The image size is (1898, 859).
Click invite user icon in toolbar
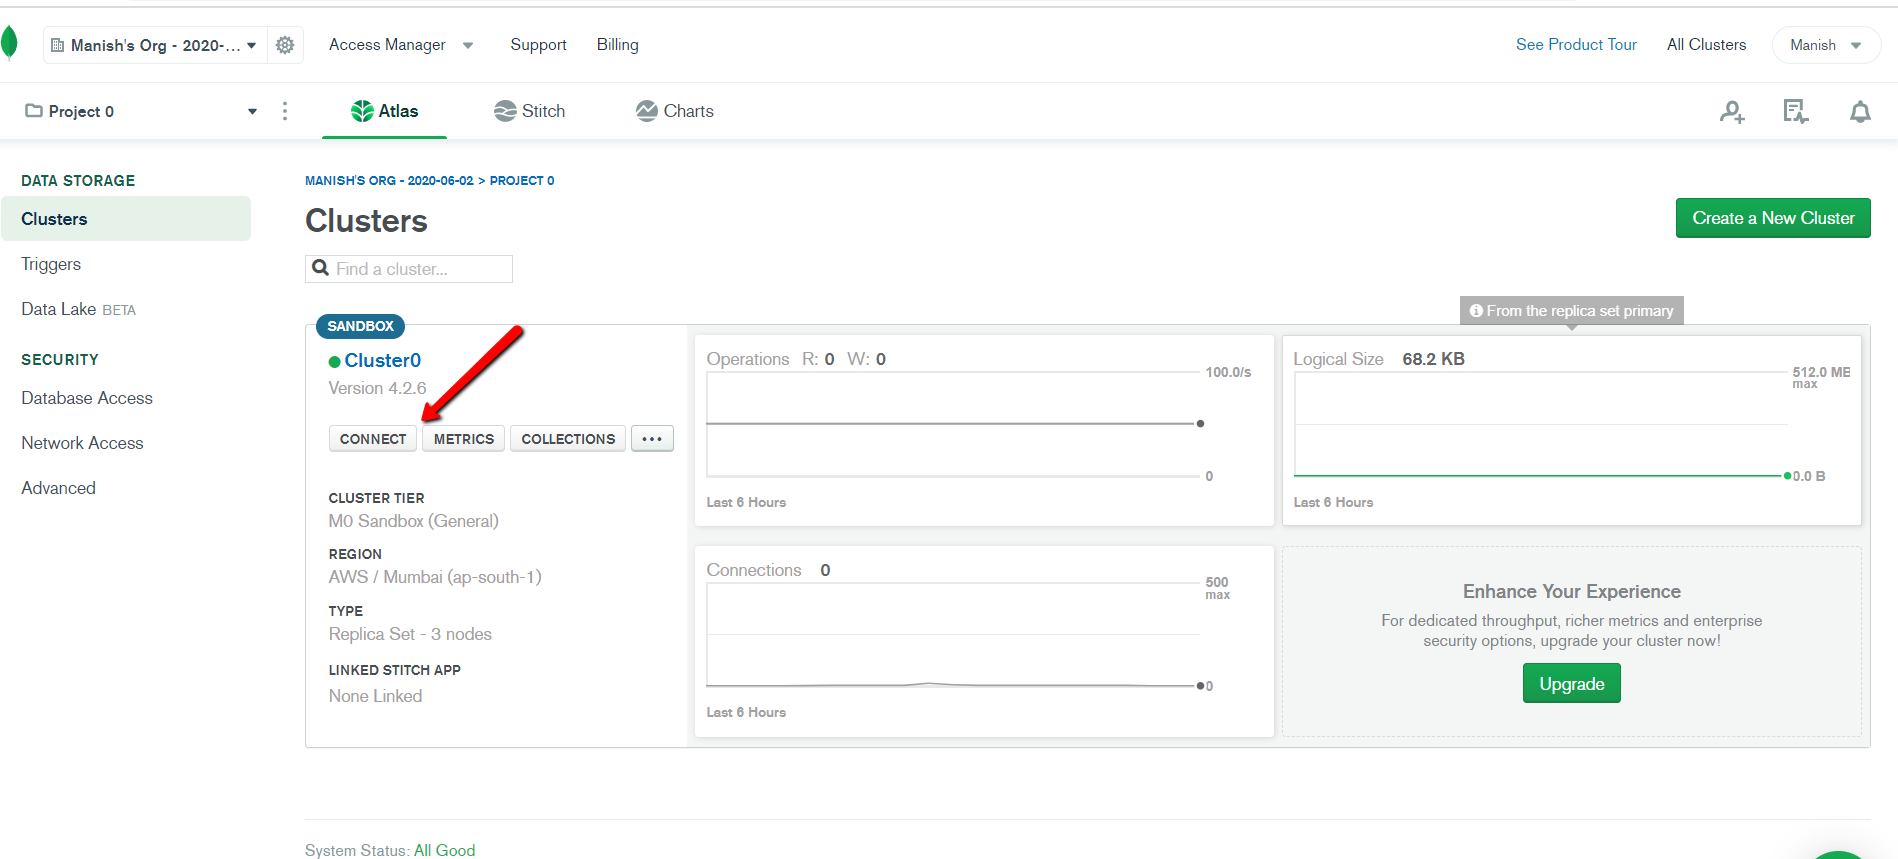coord(1732,112)
